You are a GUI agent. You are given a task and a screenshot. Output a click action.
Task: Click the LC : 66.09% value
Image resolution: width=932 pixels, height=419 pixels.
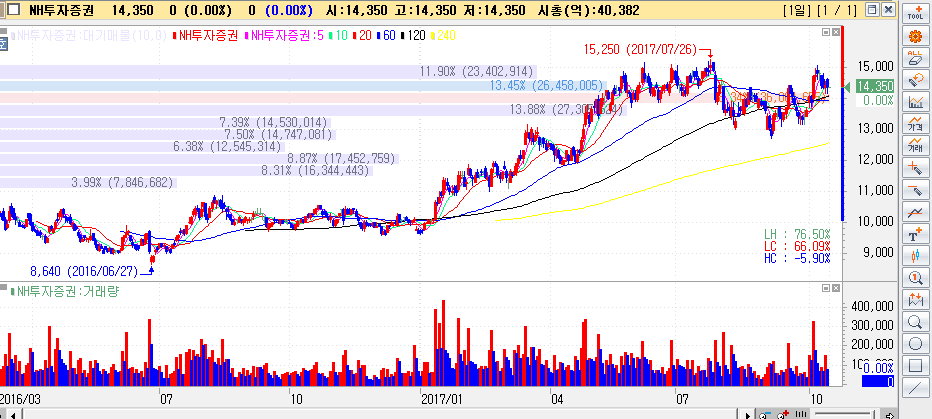[x=798, y=245]
